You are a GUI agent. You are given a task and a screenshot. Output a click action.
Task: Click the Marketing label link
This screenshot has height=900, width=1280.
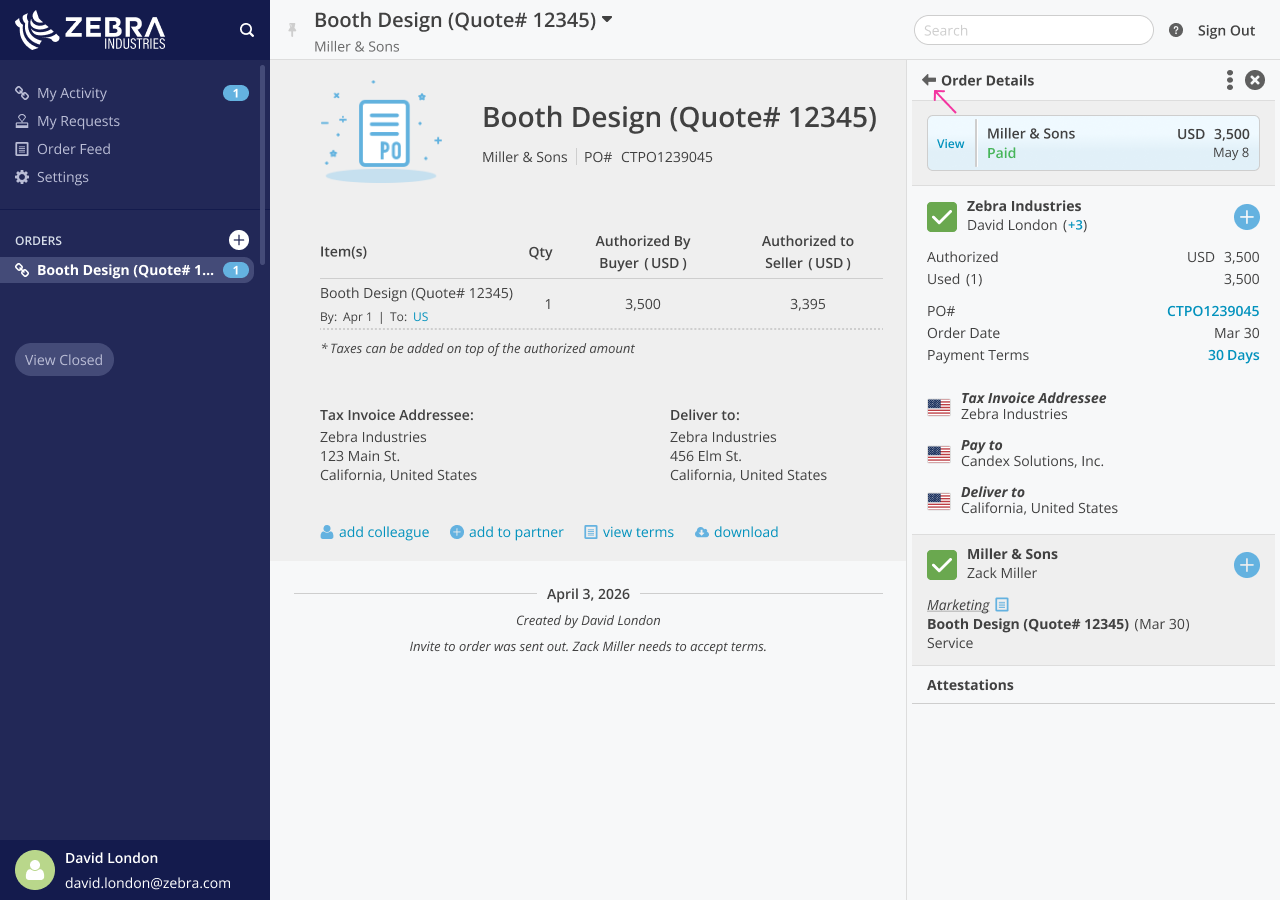click(958, 605)
